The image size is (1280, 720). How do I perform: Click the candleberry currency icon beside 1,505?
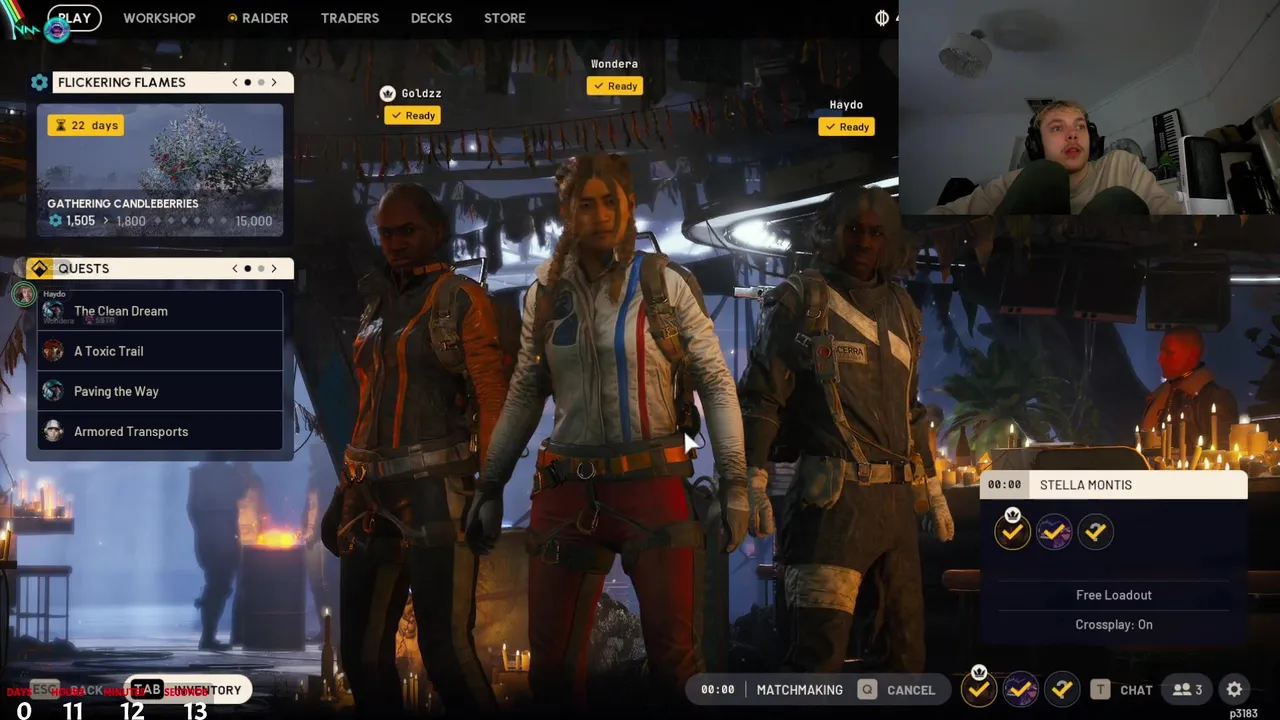pos(55,221)
